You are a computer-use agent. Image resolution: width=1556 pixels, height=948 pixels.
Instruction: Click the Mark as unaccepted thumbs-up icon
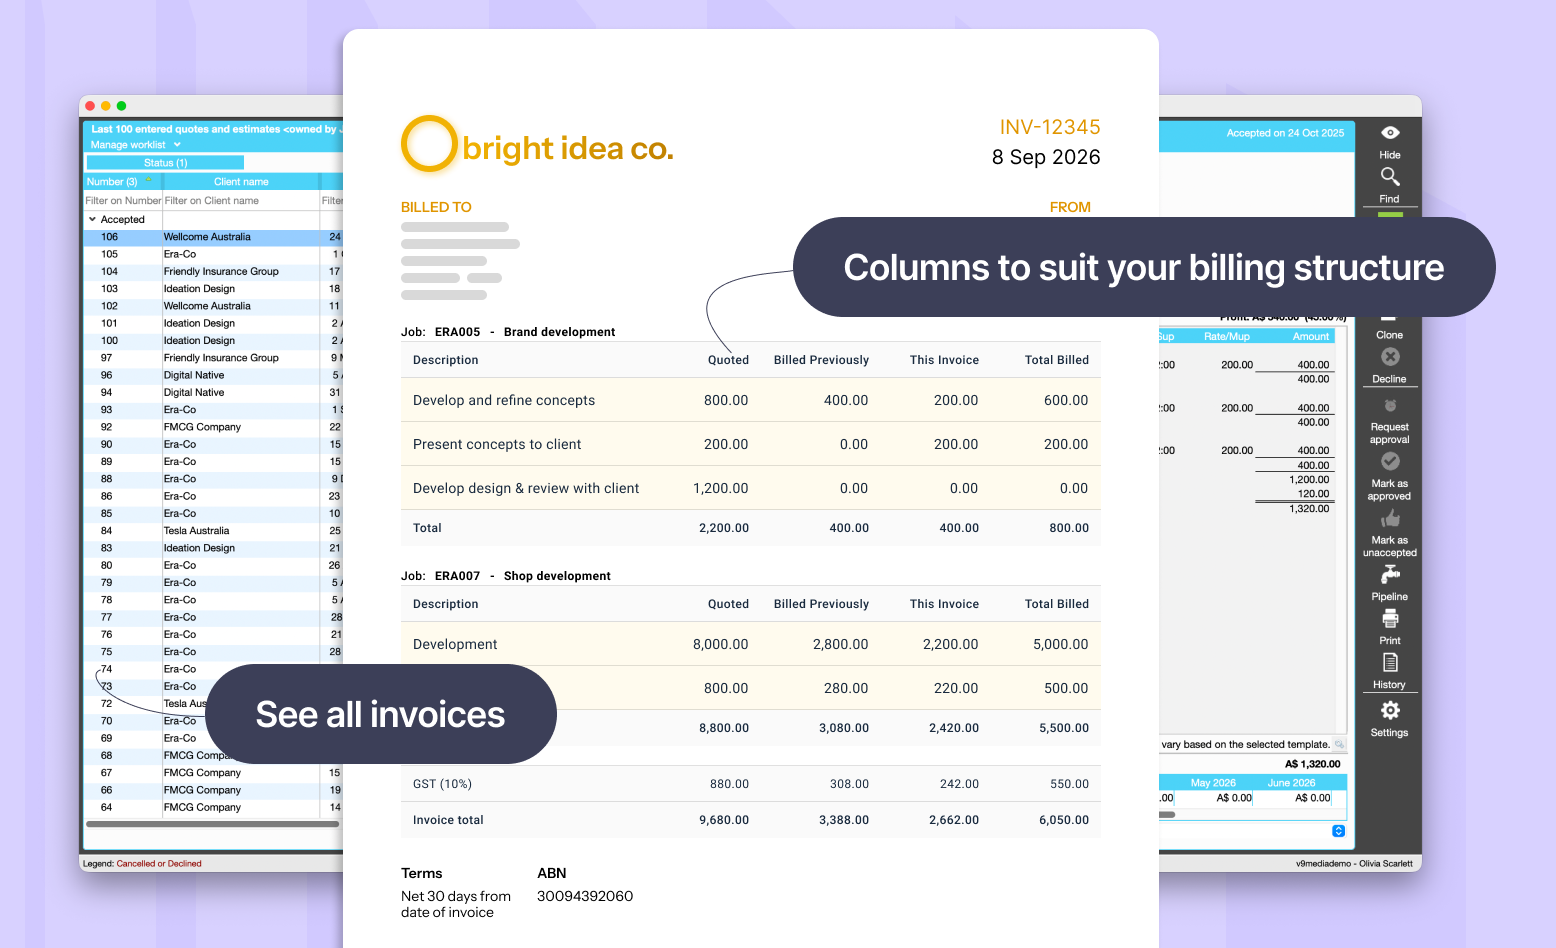click(x=1390, y=518)
